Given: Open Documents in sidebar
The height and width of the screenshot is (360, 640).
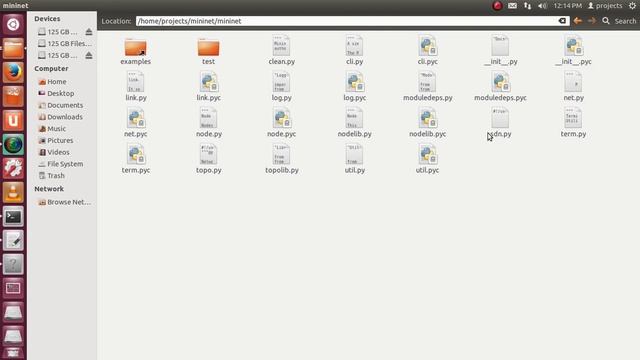Looking at the screenshot, I should [x=60, y=105].
